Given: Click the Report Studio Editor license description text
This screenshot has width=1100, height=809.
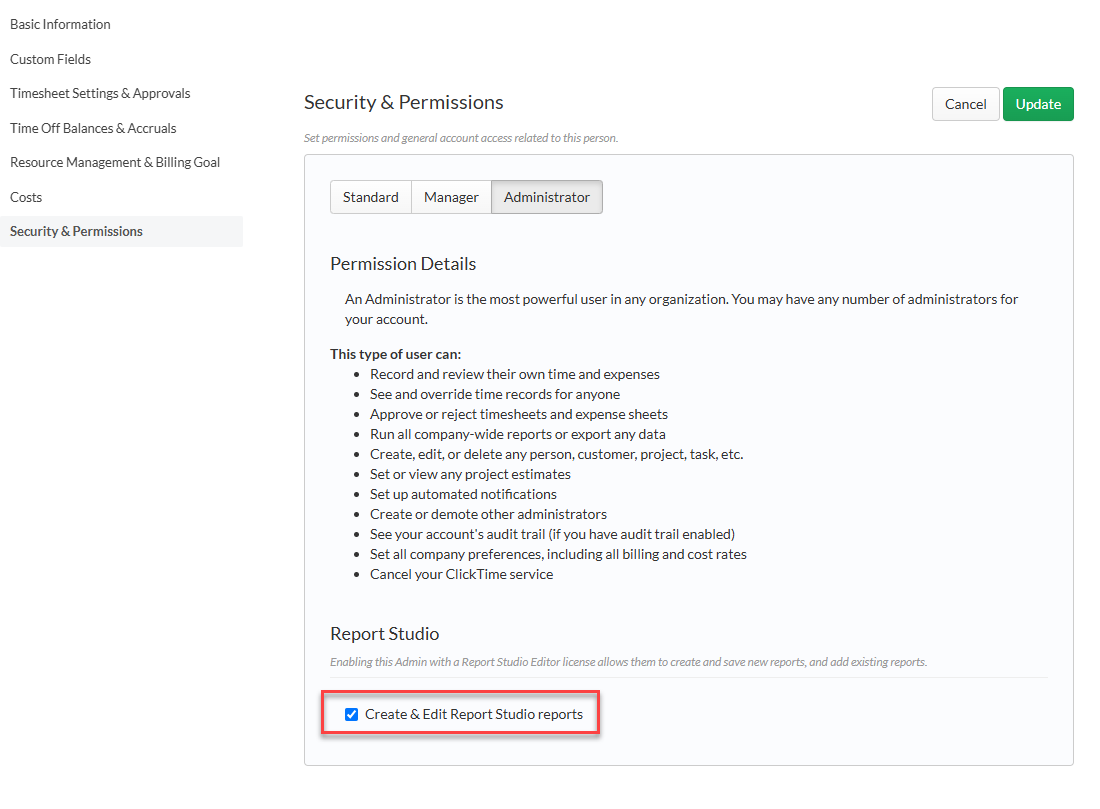Looking at the screenshot, I should coord(629,662).
